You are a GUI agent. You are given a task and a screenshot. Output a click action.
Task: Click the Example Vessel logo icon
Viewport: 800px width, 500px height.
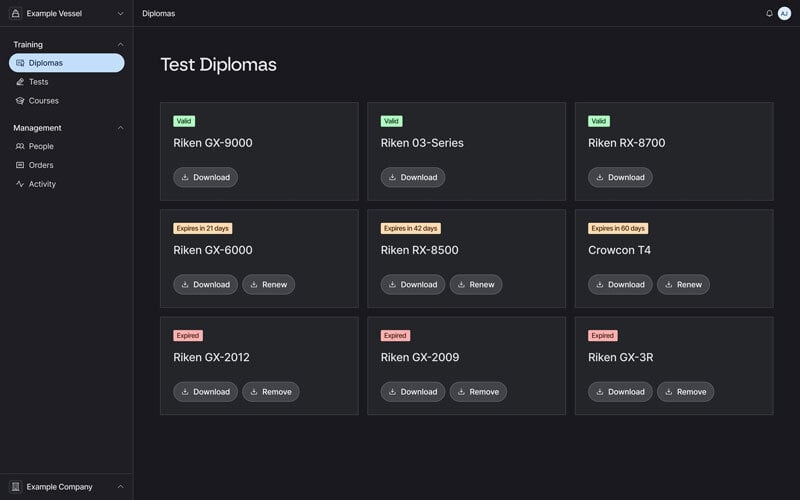(15, 13)
